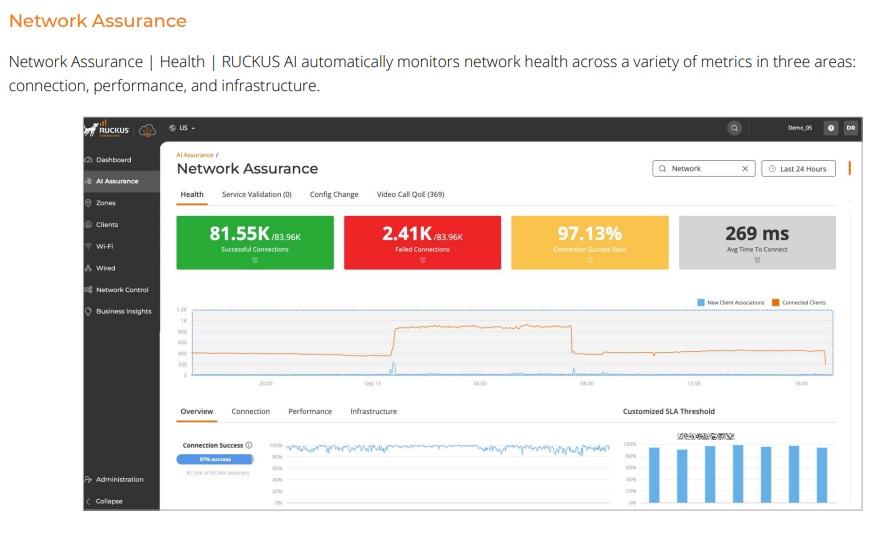Expand the Avg Time To Connect chevron
This screenshot has height=539, width=886.
click(757, 260)
